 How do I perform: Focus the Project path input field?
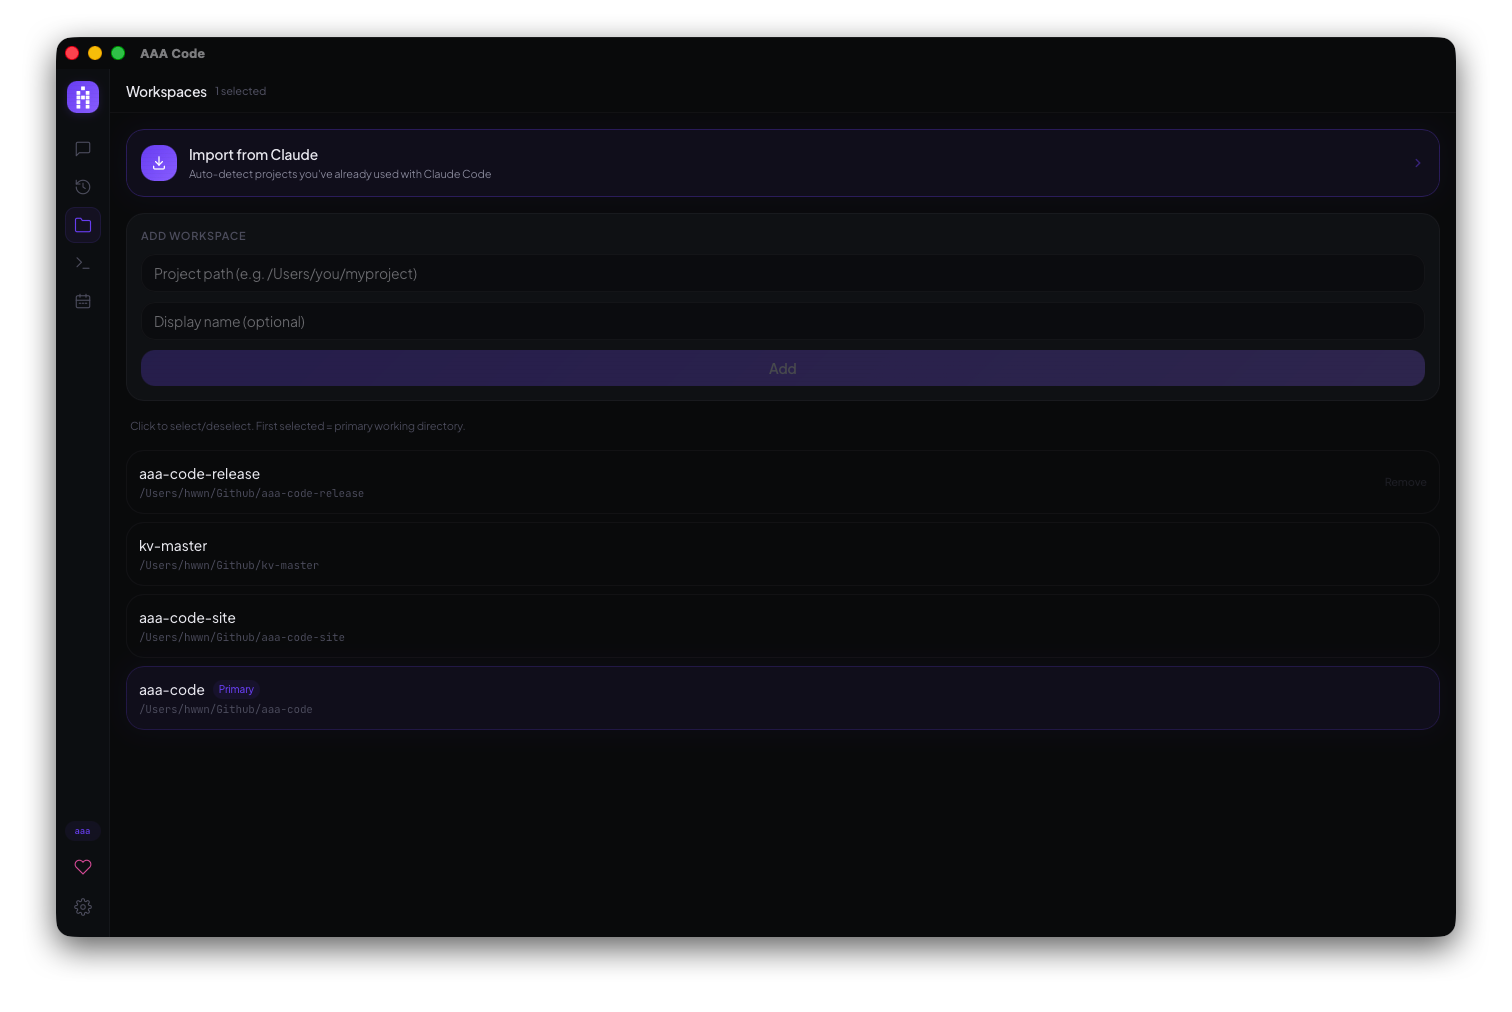[782, 274]
